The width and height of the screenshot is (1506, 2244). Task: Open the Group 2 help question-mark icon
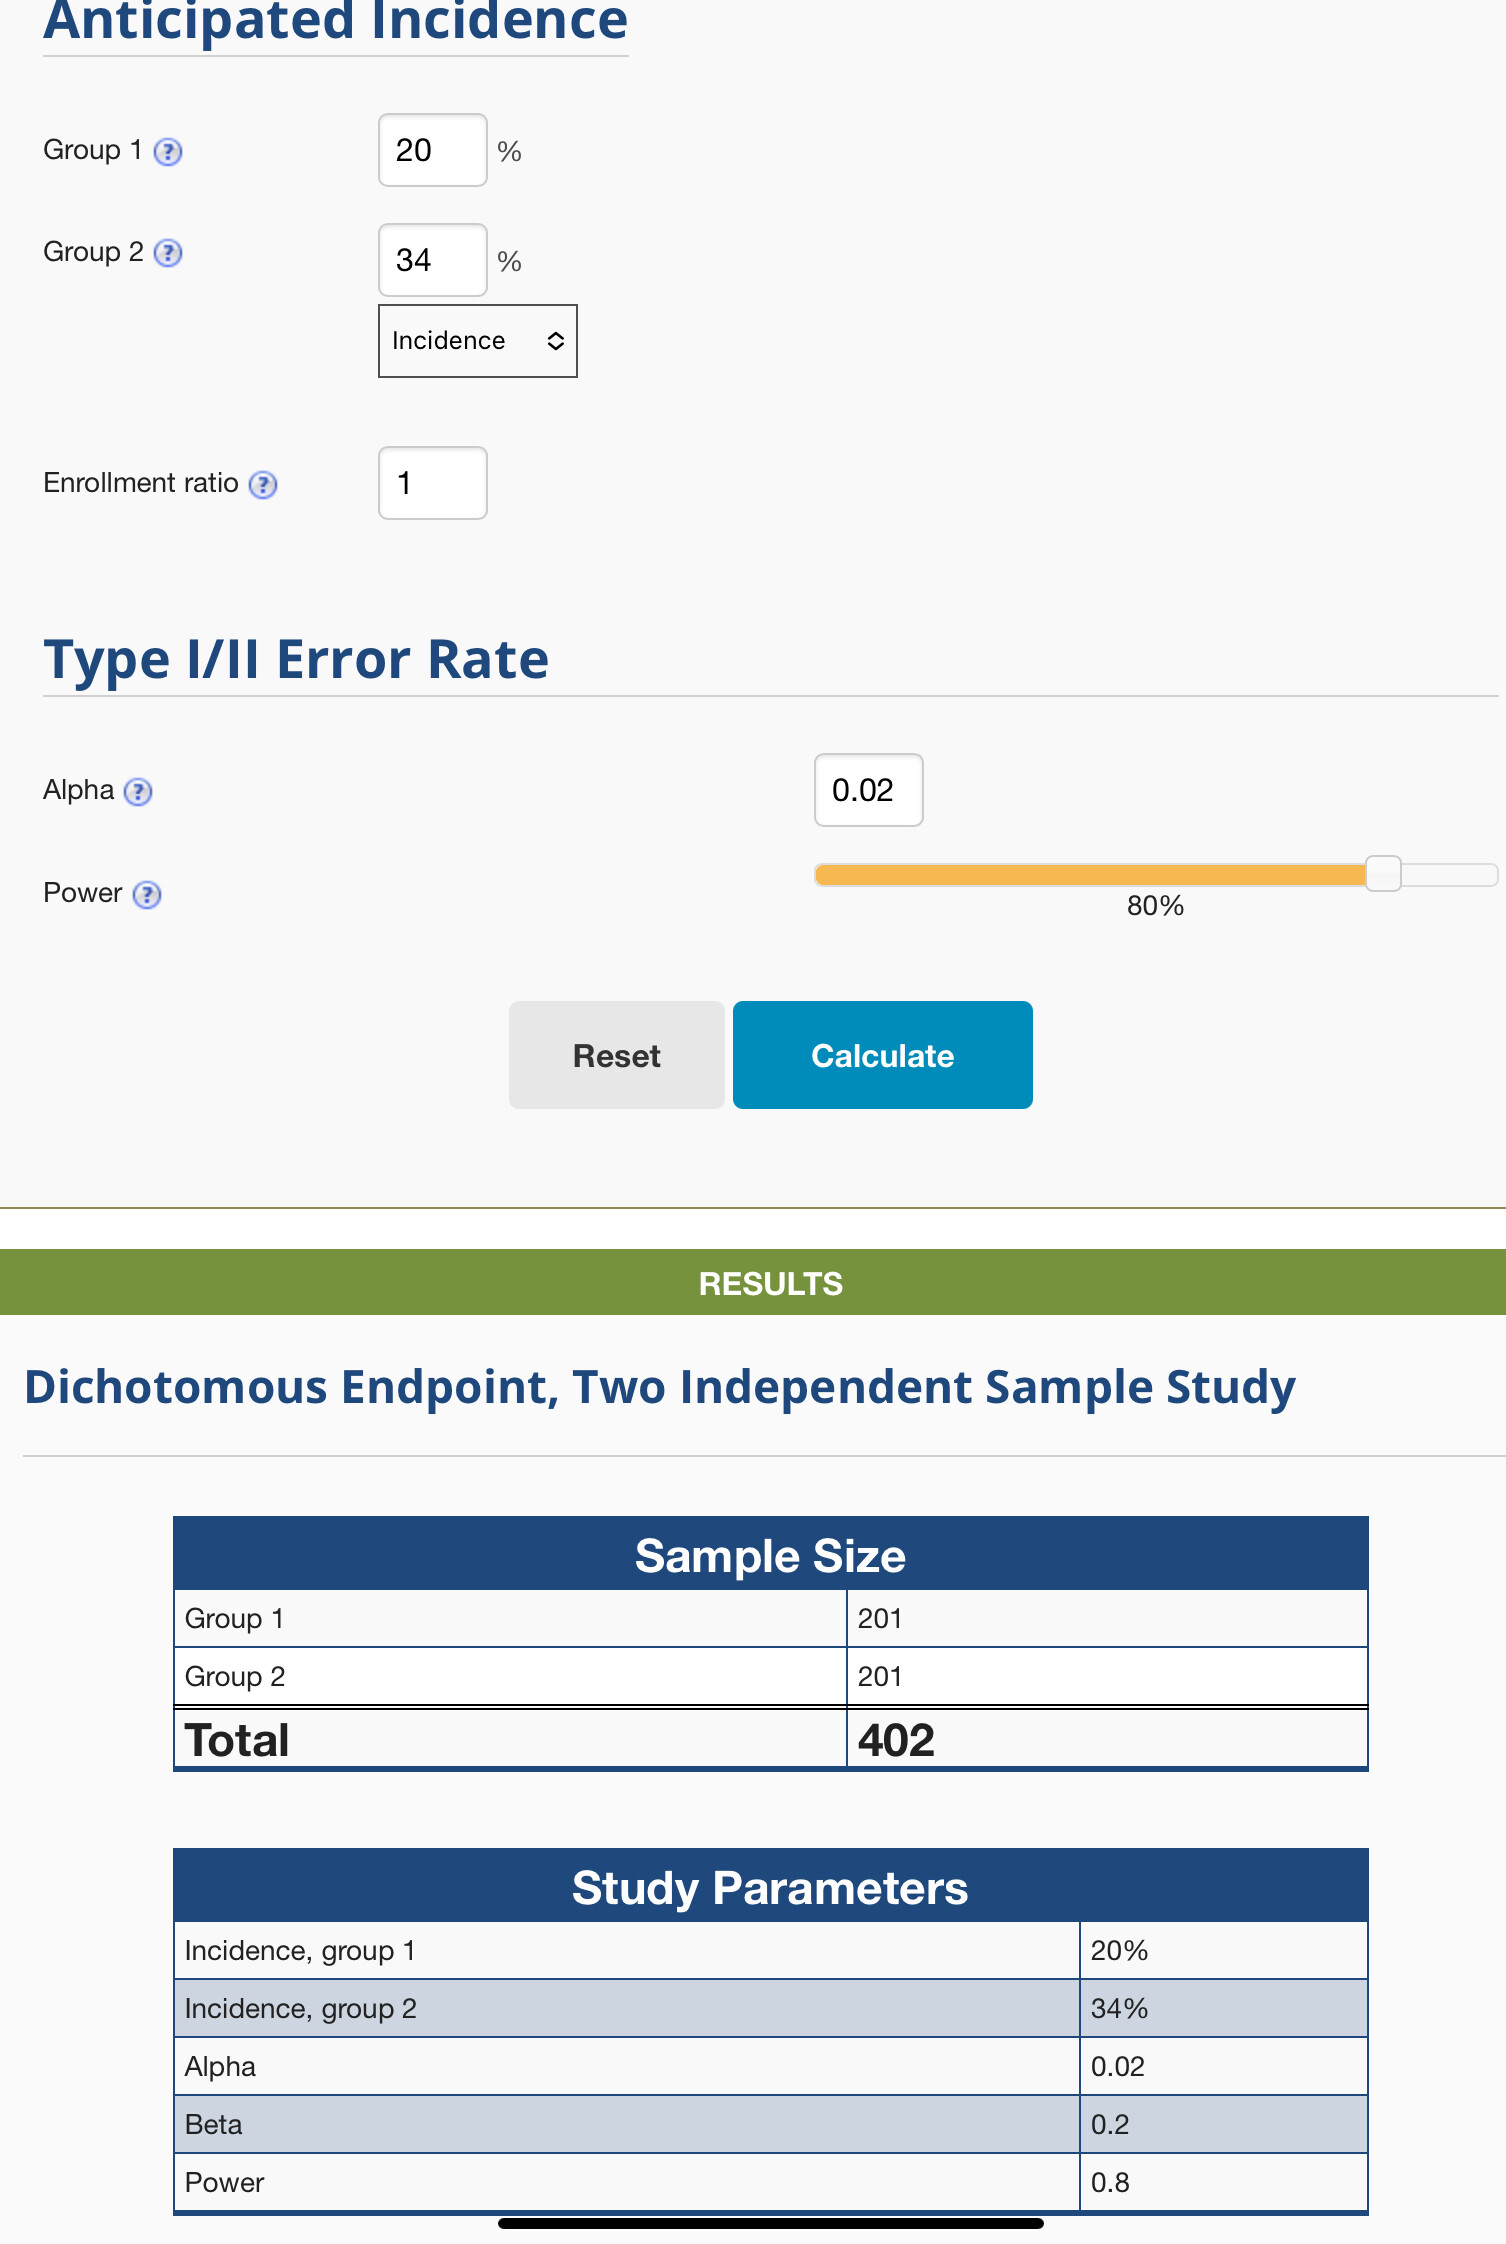[x=168, y=253]
